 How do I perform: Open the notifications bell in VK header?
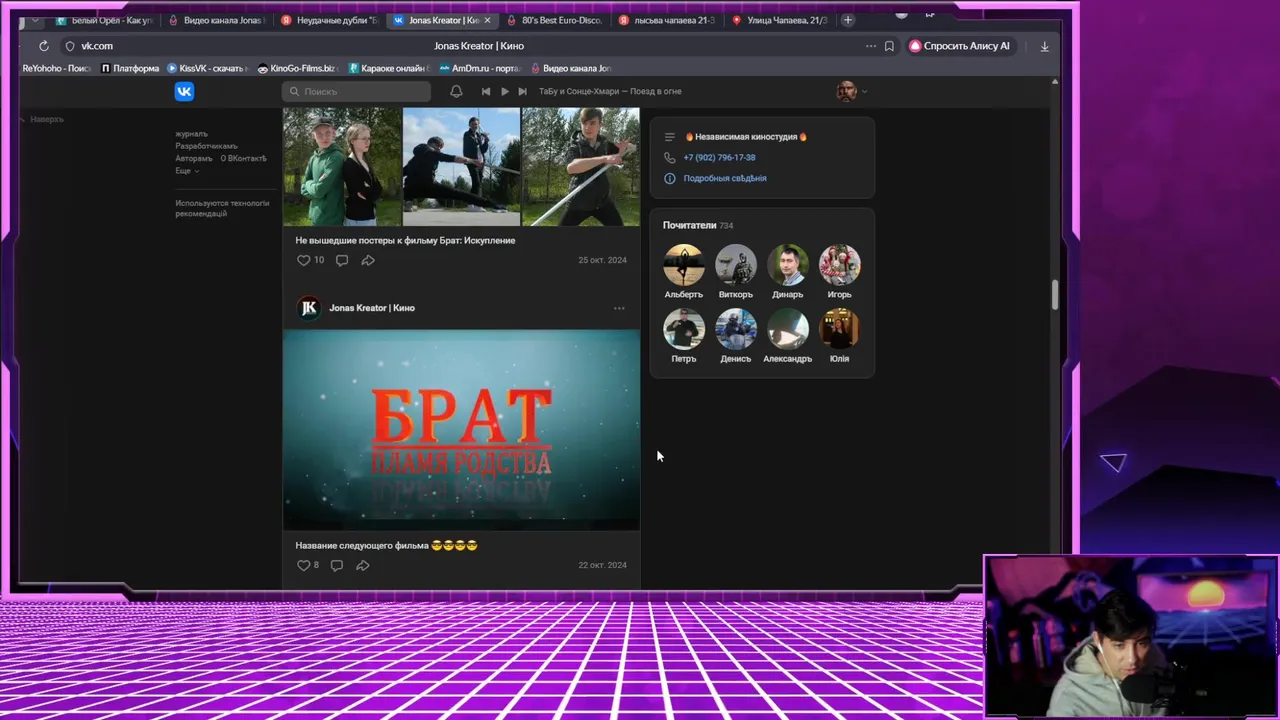pos(456,91)
